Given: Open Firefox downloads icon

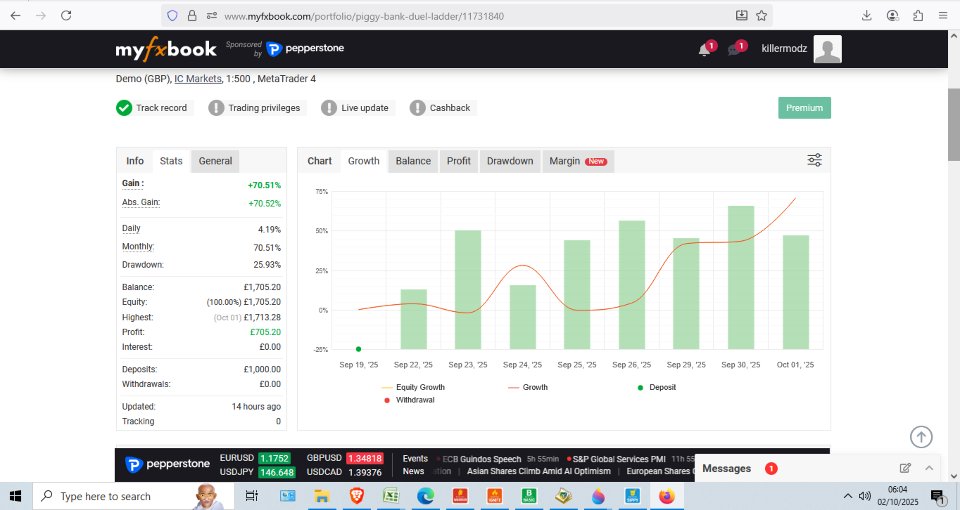Looking at the screenshot, I should click(866, 16).
